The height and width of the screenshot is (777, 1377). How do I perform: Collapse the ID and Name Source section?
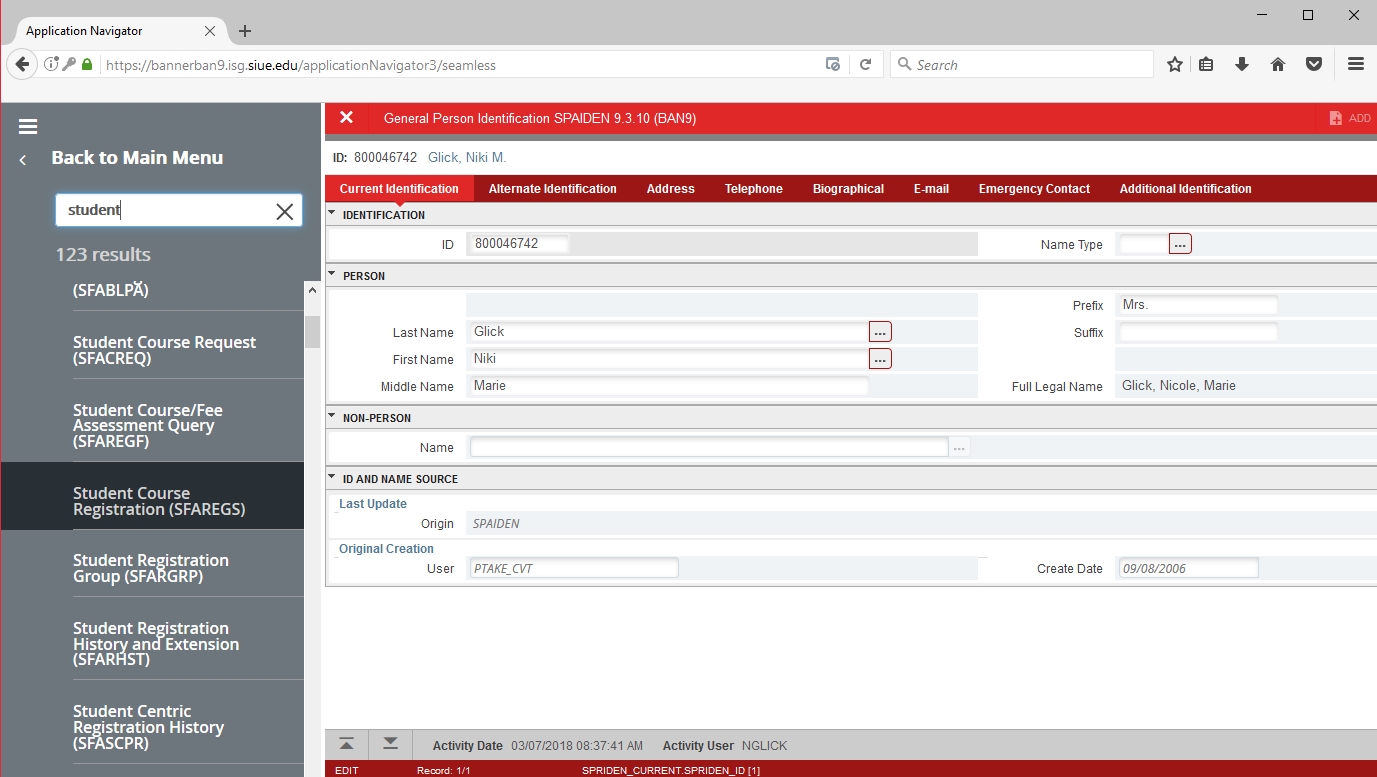[333, 478]
